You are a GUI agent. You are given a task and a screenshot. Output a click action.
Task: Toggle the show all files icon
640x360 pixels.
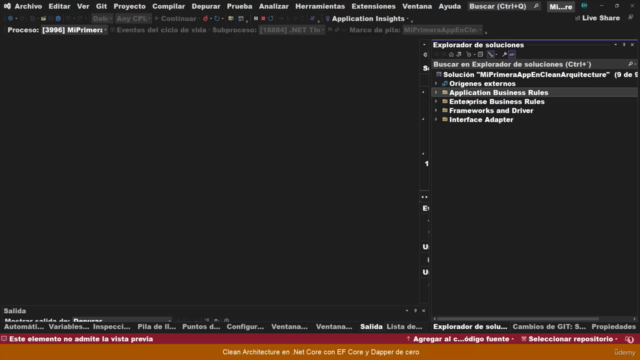[x=491, y=54]
